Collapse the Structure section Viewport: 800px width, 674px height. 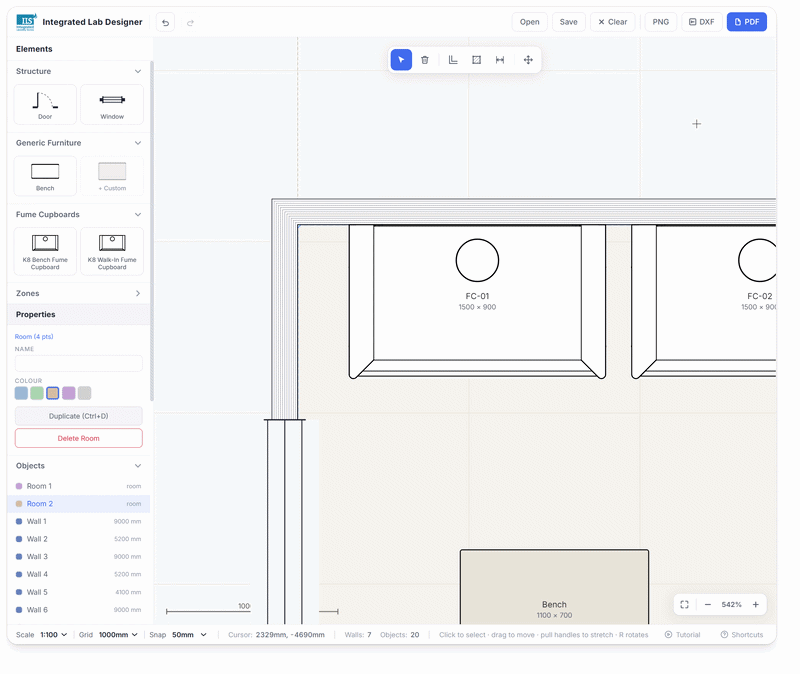(x=138, y=71)
